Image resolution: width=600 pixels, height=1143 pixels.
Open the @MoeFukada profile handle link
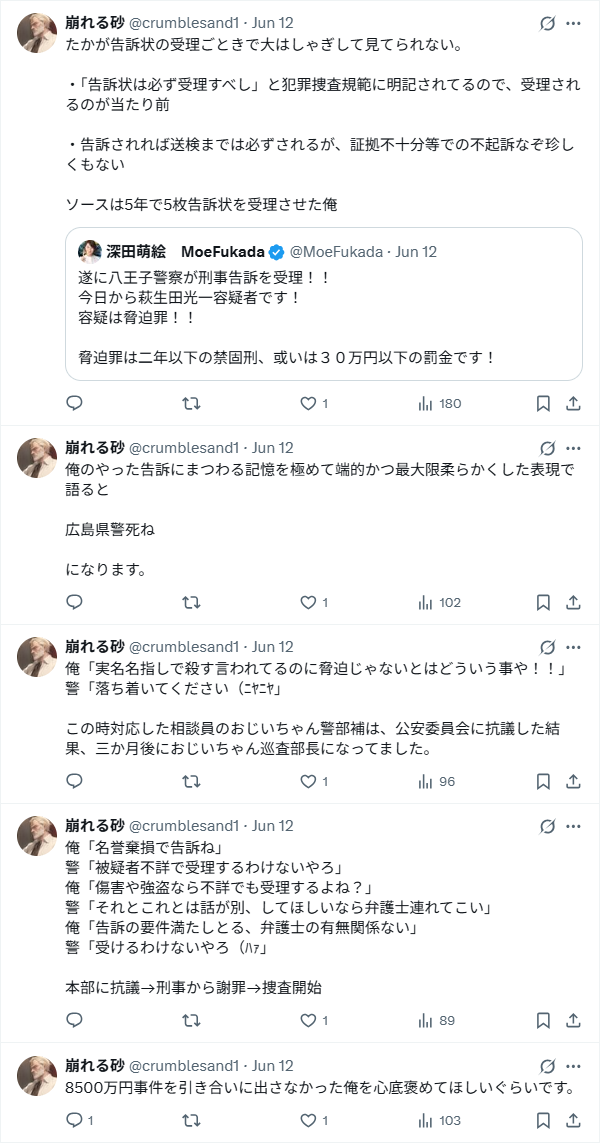338,251
